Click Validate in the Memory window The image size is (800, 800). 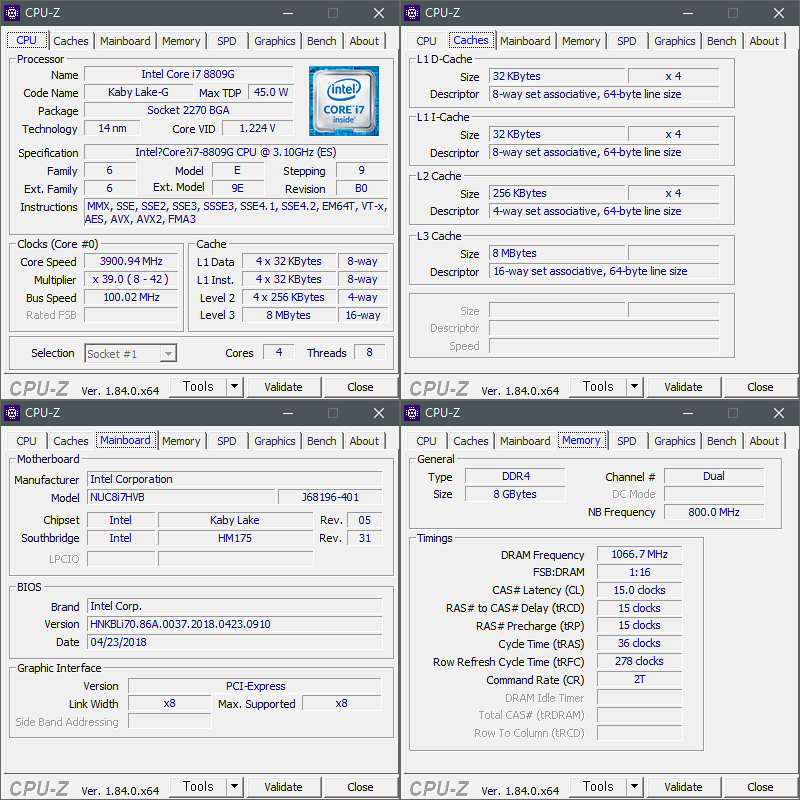pos(684,787)
